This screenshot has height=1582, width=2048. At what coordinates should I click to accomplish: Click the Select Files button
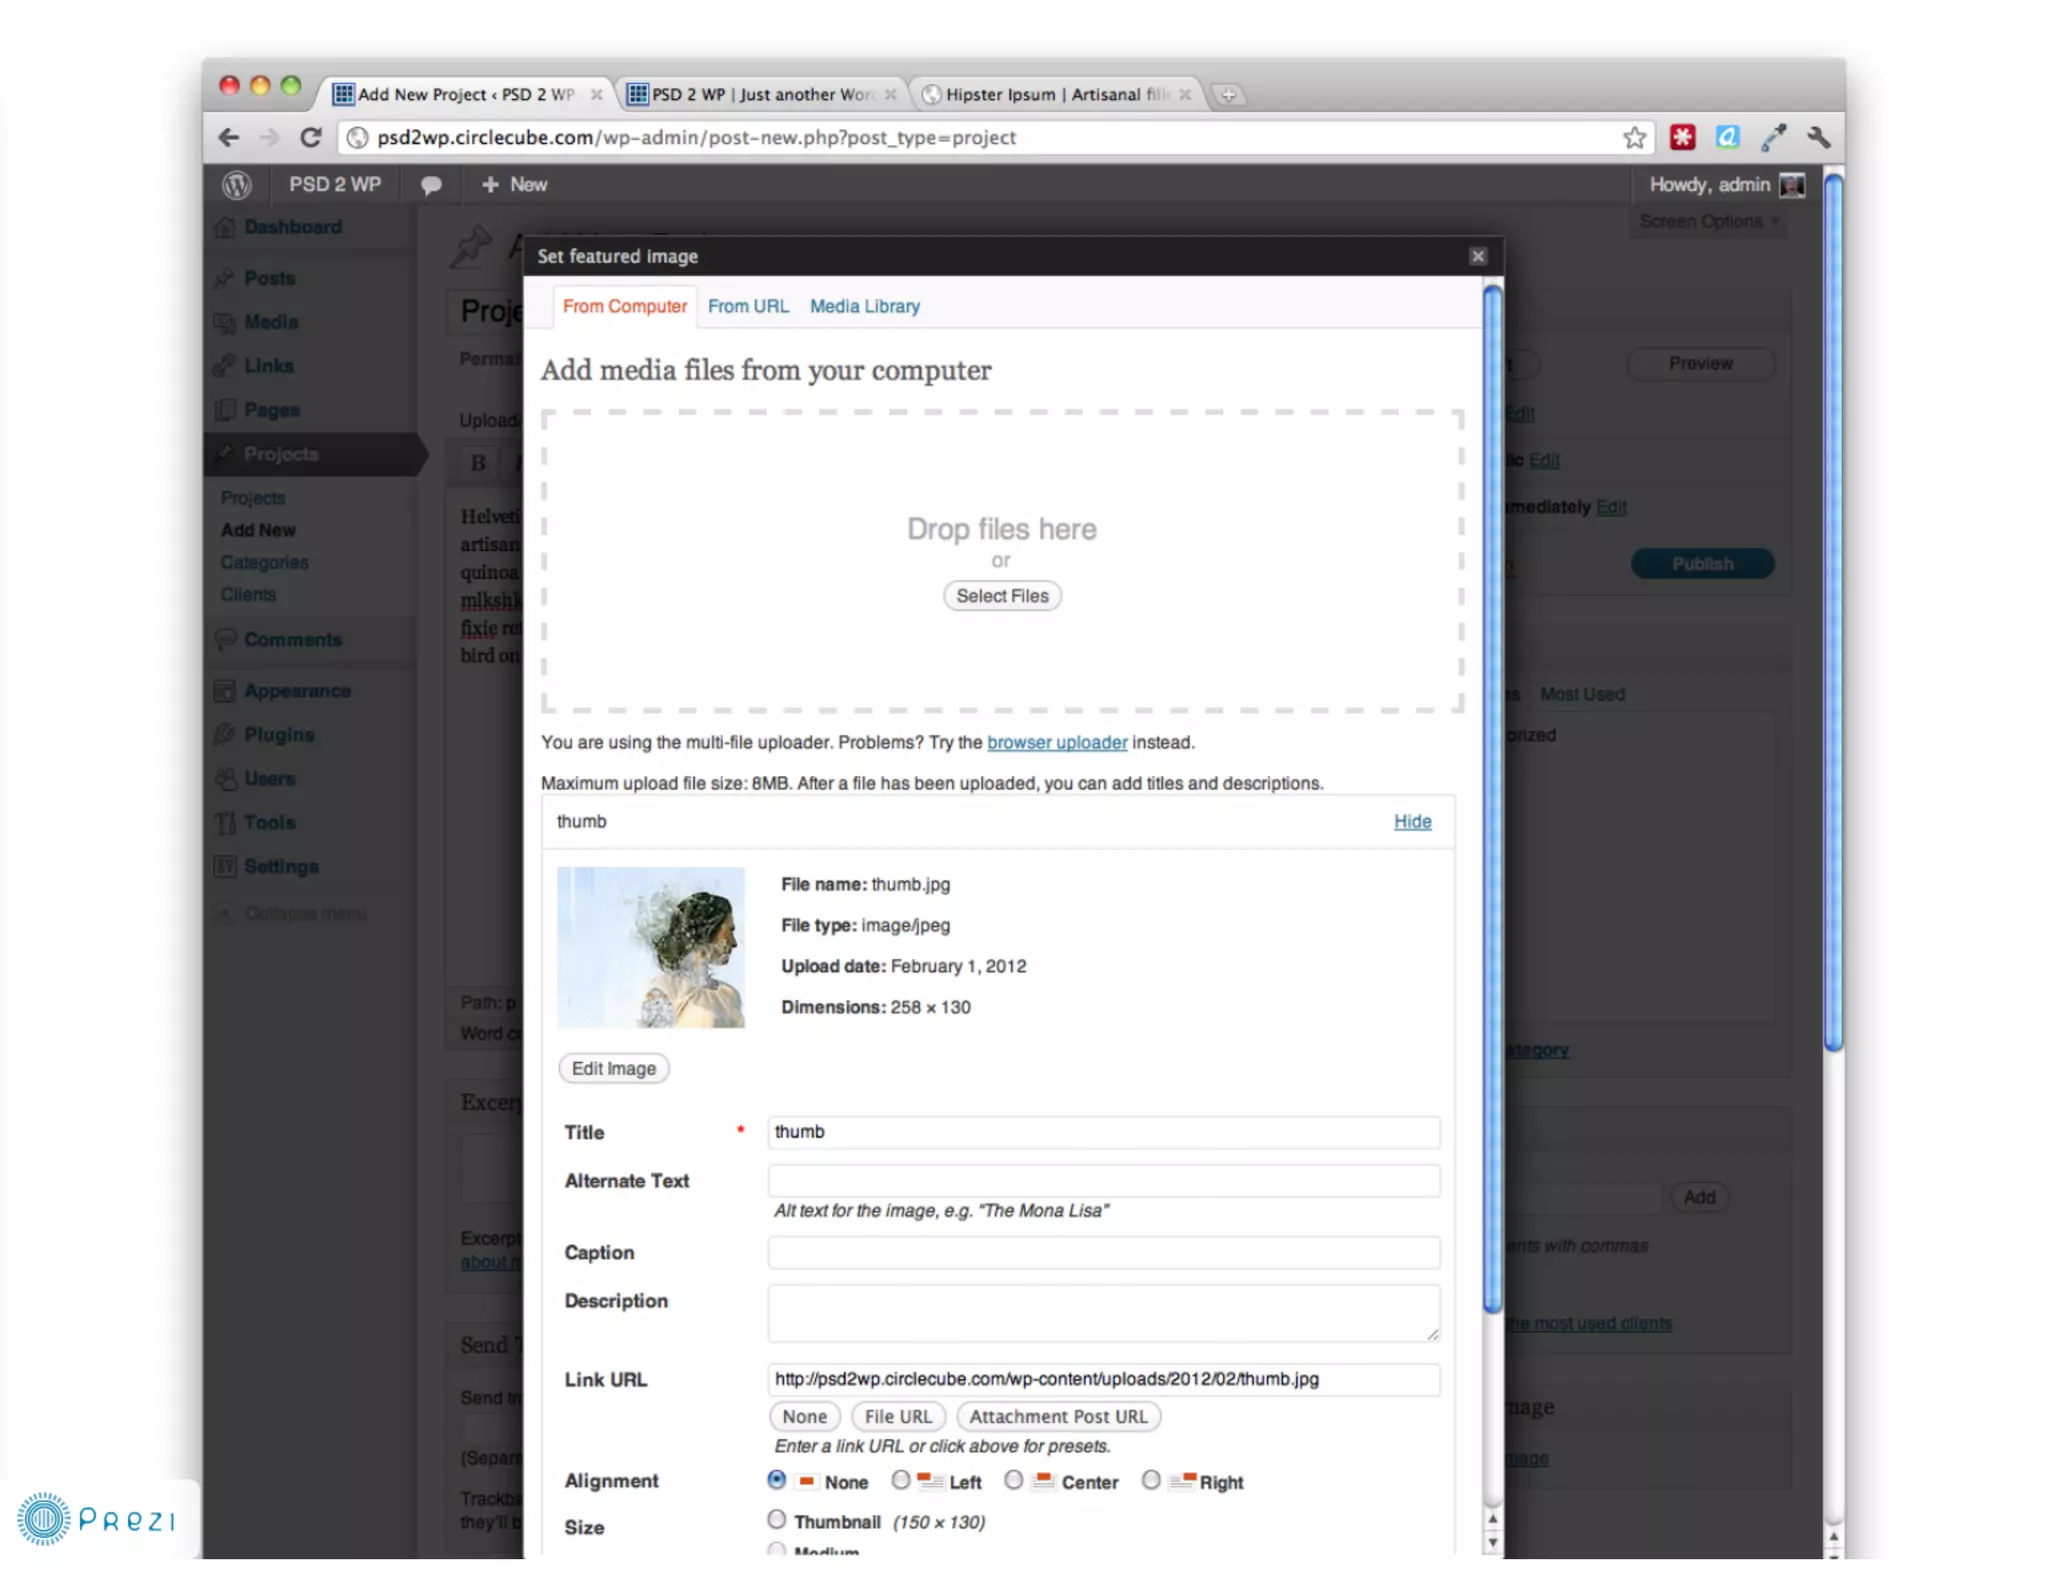pyautogui.click(x=1002, y=596)
